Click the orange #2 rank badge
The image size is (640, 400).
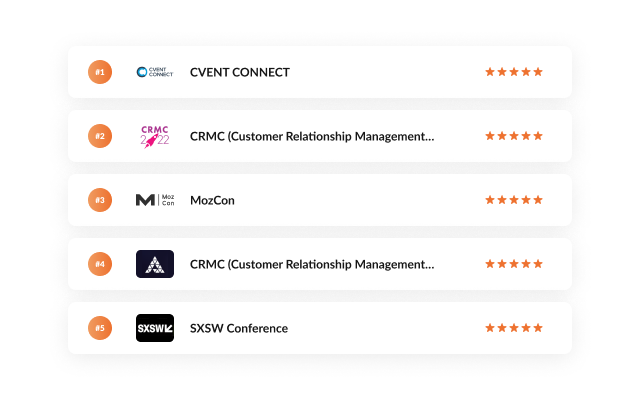pyautogui.click(x=99, y=136)
